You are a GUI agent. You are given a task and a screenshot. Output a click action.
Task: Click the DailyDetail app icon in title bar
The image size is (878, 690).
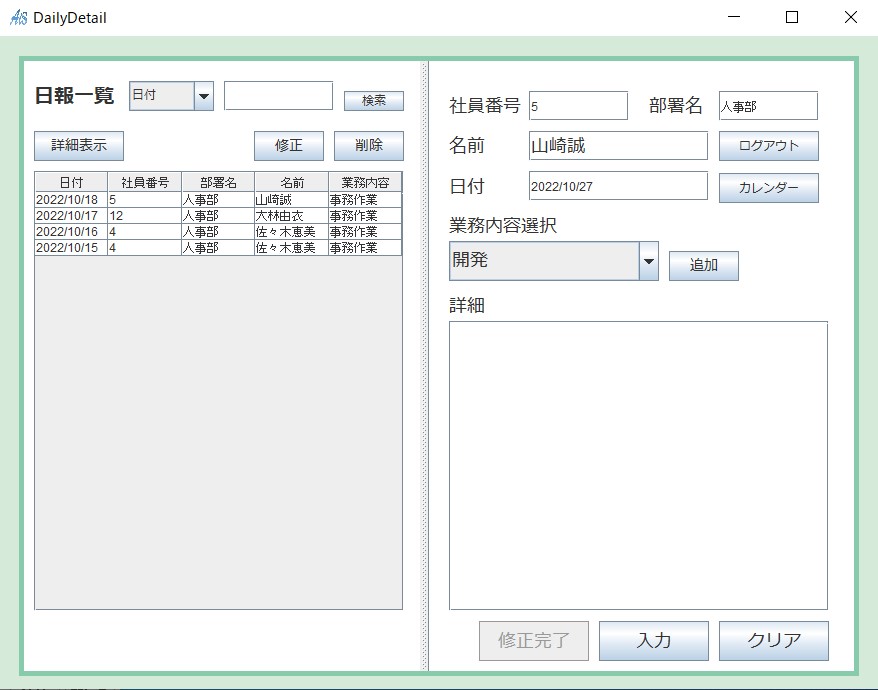(18, 18)
